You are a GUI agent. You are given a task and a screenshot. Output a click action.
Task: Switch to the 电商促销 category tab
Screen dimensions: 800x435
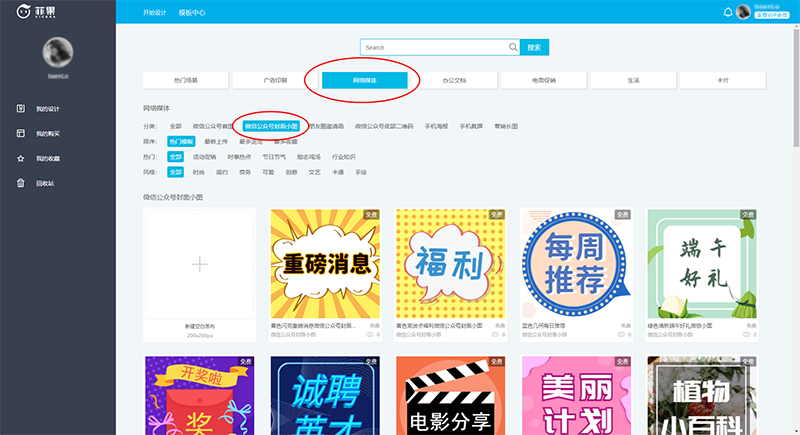544,80
